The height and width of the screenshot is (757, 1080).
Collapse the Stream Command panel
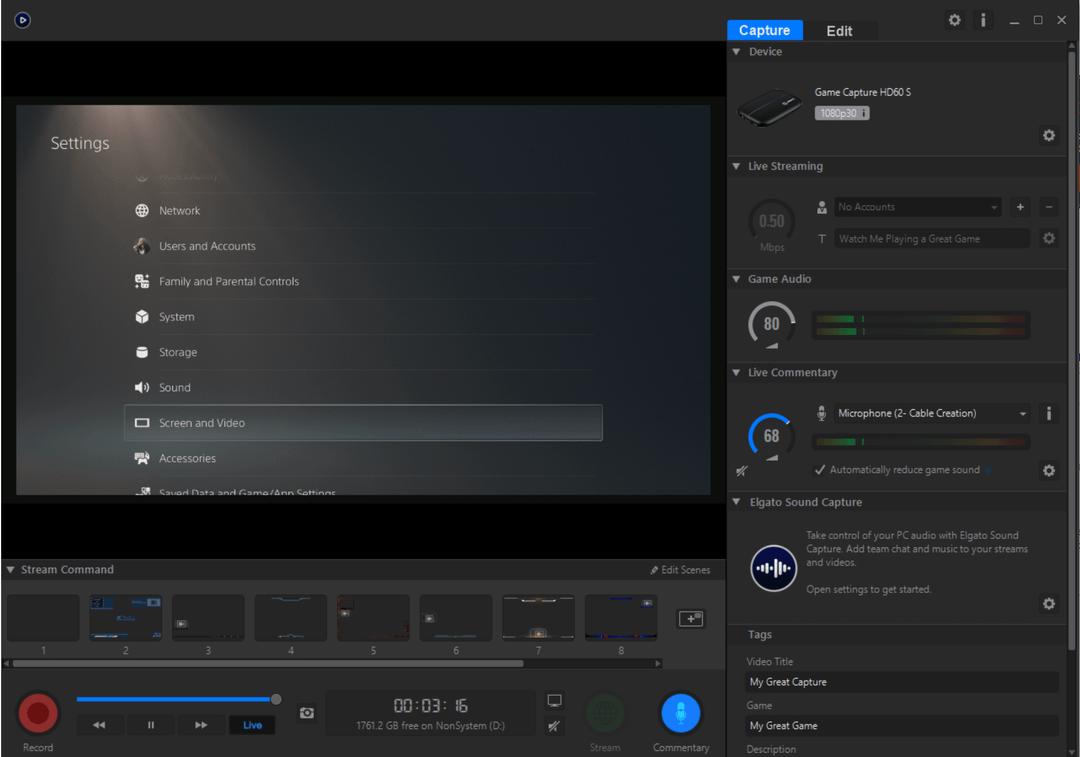[10, 570]
